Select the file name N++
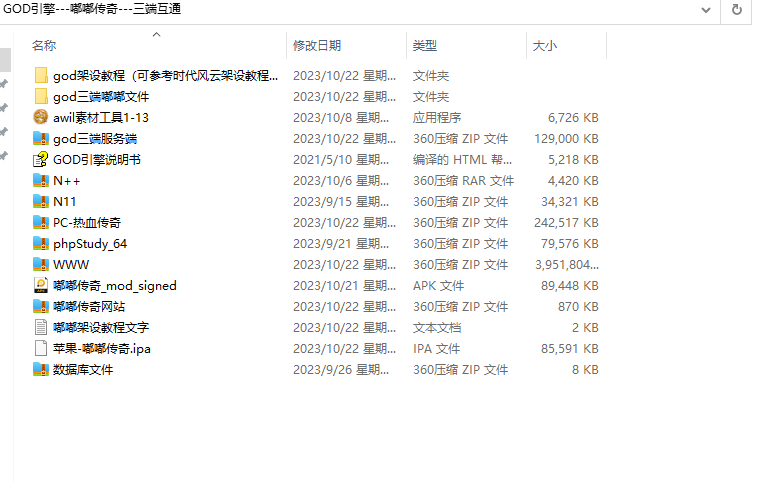 pos(66,181)
